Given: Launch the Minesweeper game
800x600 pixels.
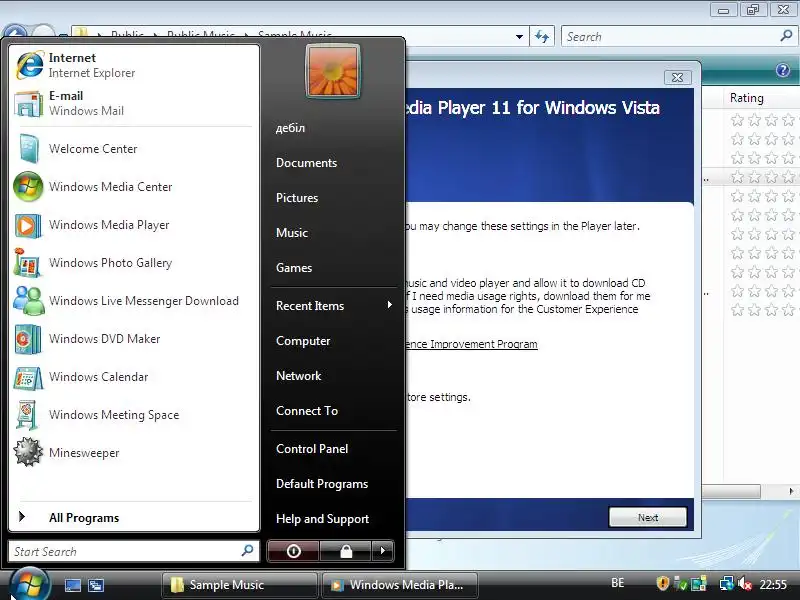Looking at the screenshot, I should (134, 453).
